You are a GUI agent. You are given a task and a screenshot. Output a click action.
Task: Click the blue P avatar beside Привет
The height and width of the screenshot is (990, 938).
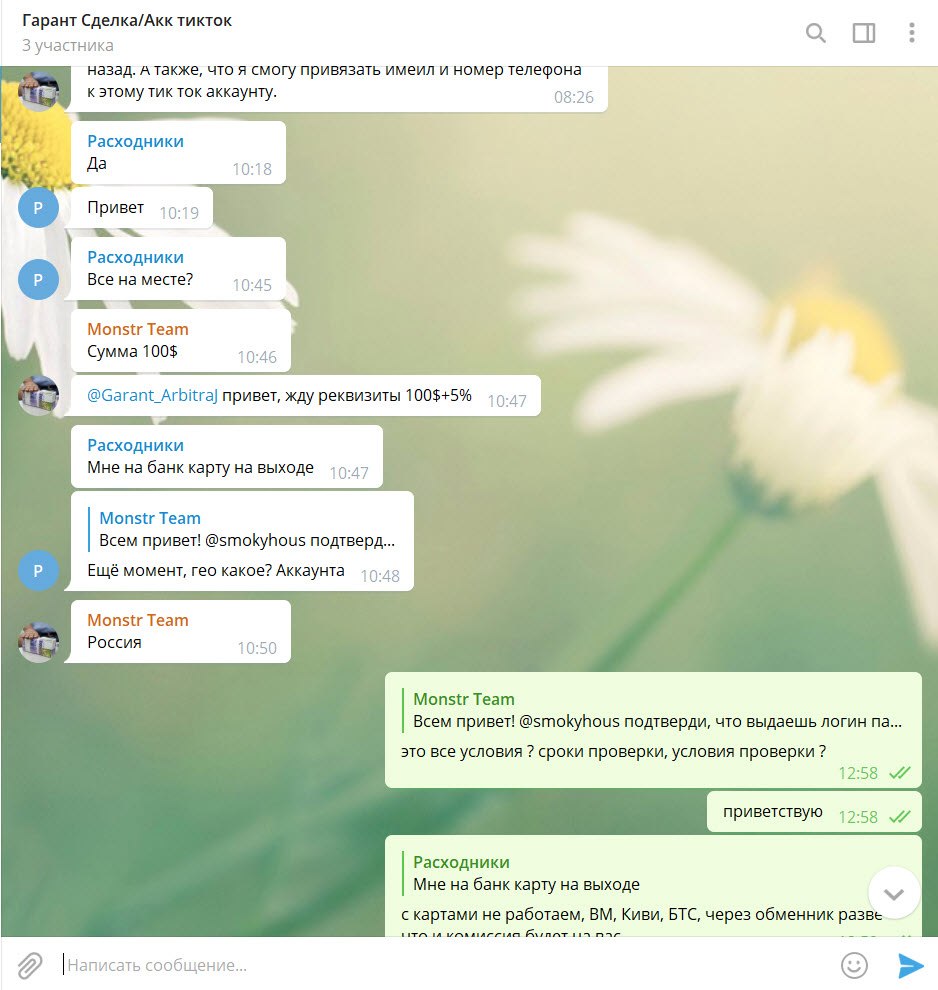pyautogui.click(x=38, y=207)
